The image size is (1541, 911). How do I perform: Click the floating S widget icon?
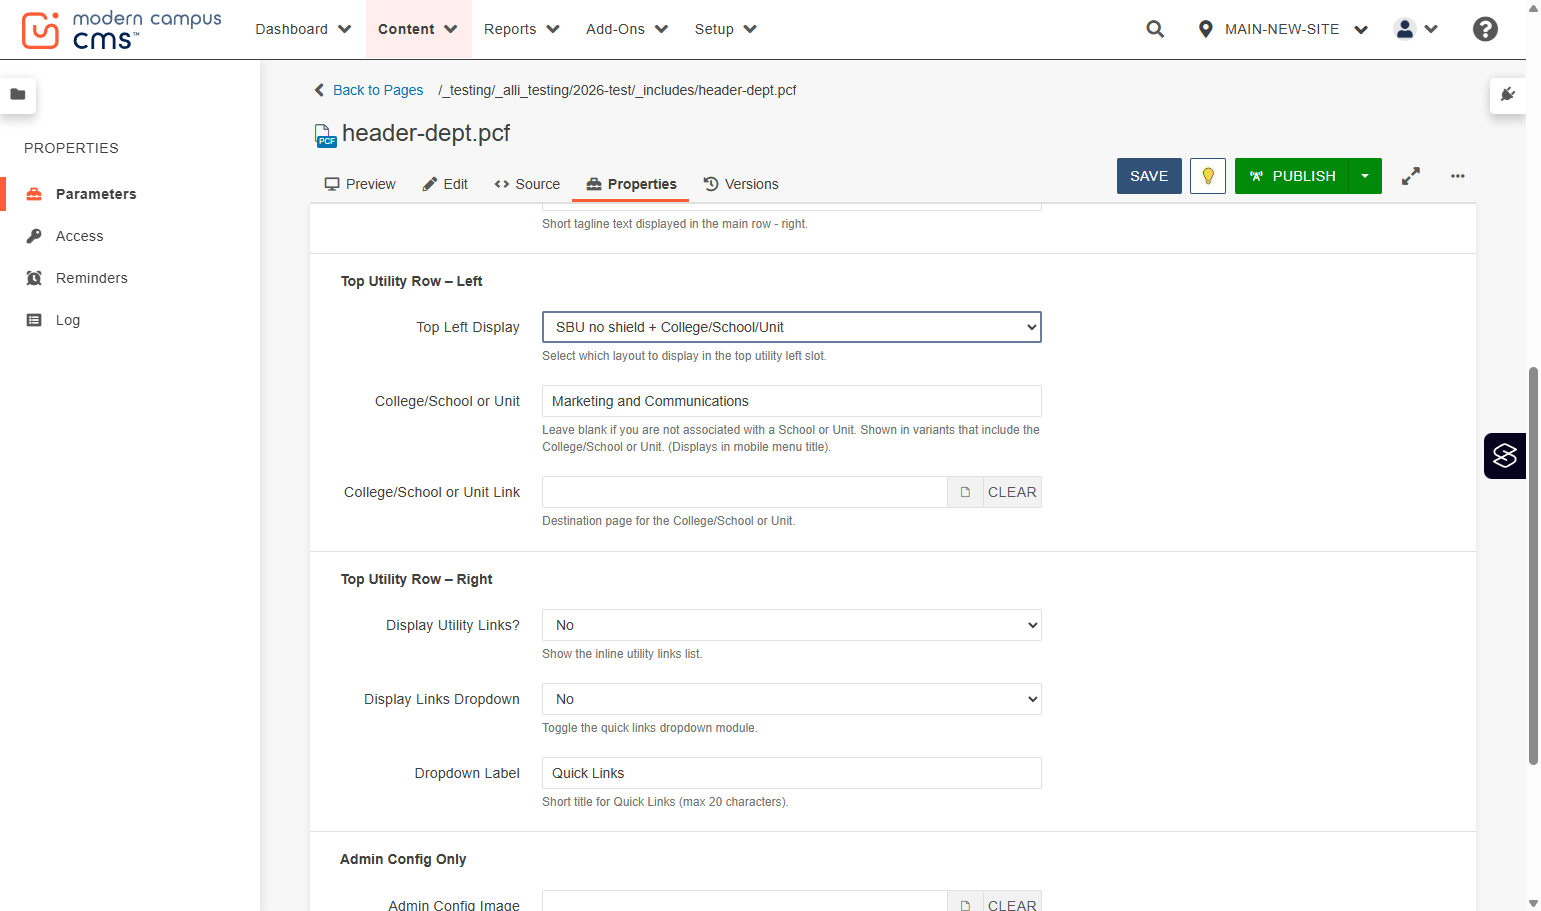tap(1505, 456)
